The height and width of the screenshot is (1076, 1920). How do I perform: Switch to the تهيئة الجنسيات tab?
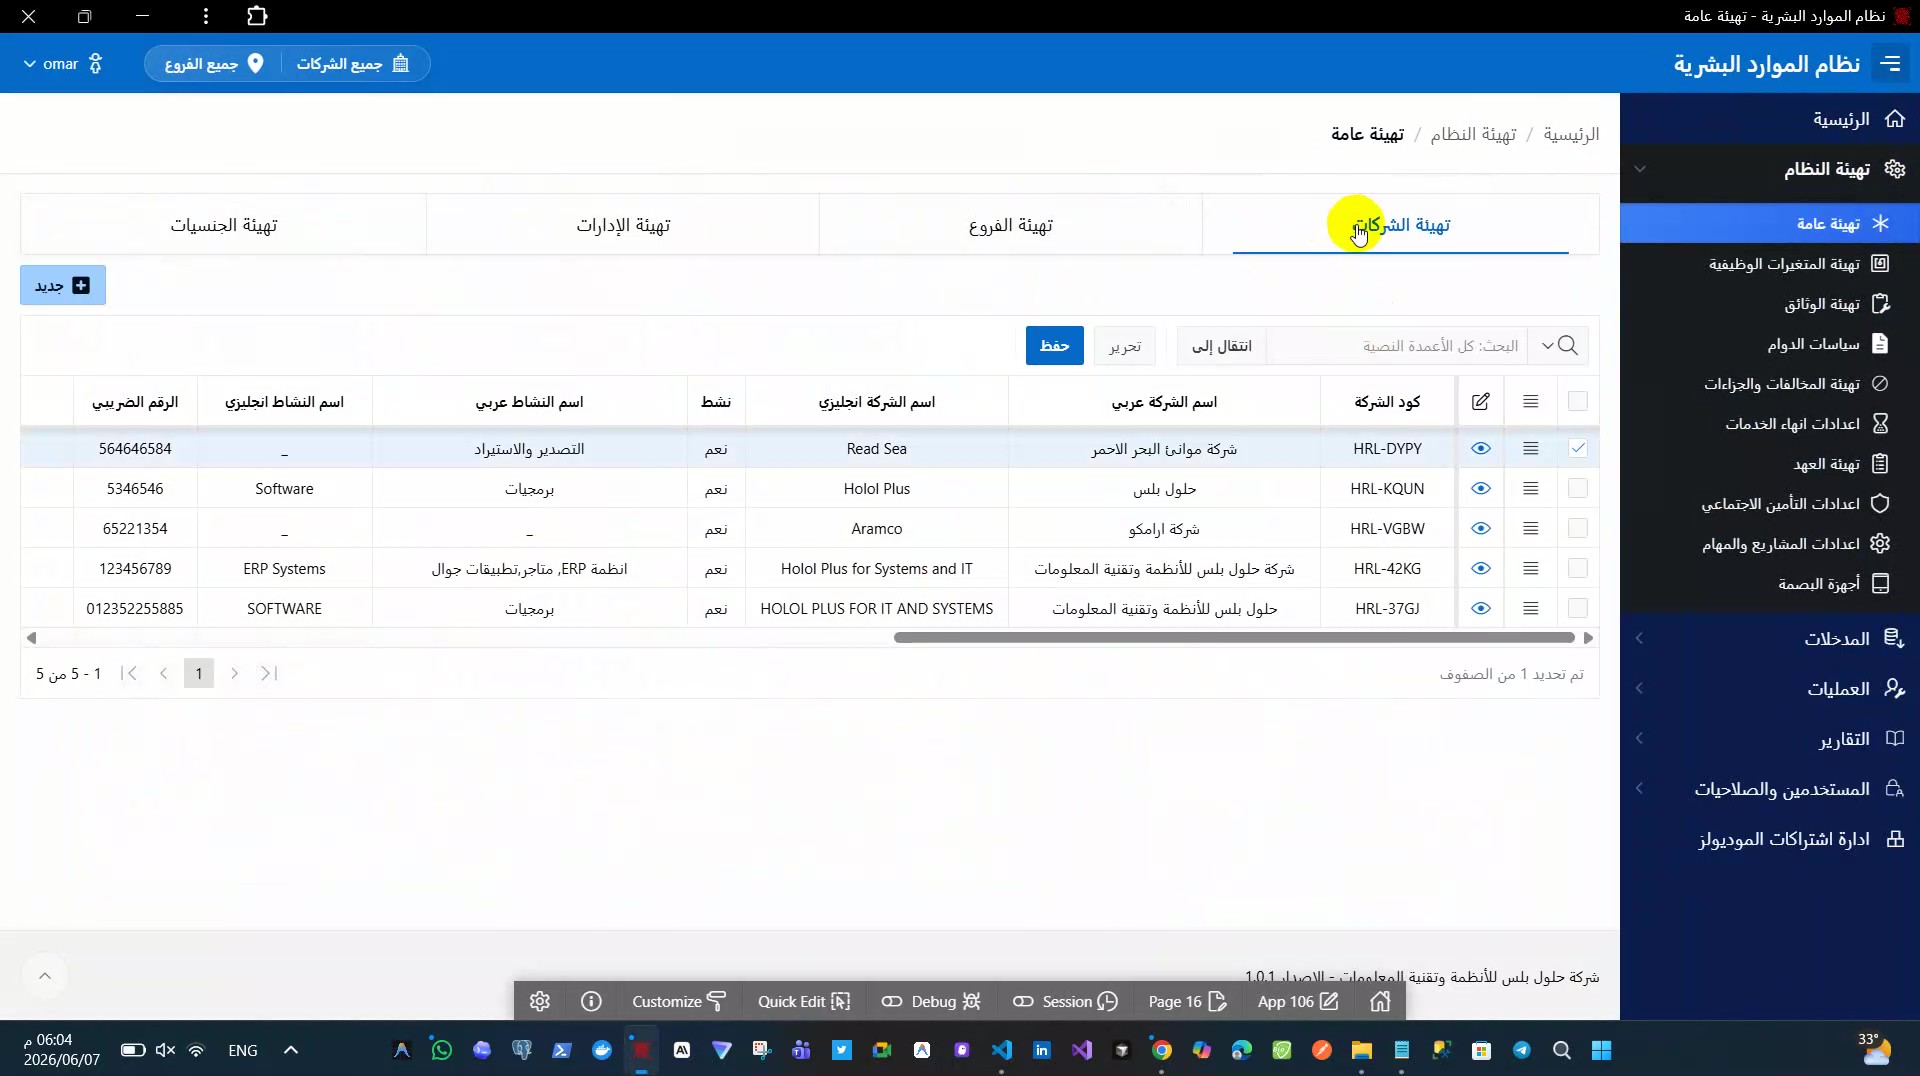[x=224, y=225]
